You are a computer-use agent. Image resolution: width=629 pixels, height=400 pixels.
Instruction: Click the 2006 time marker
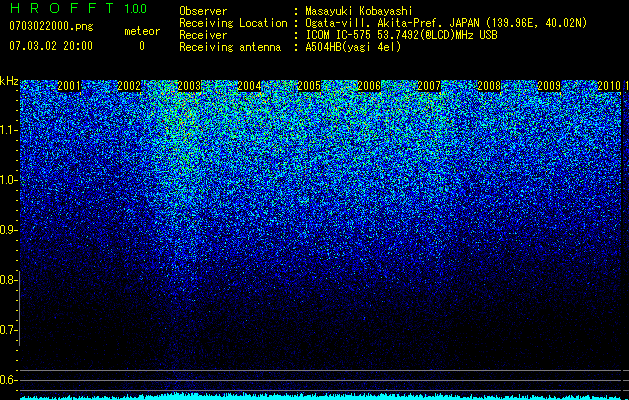tap(369, 86)
